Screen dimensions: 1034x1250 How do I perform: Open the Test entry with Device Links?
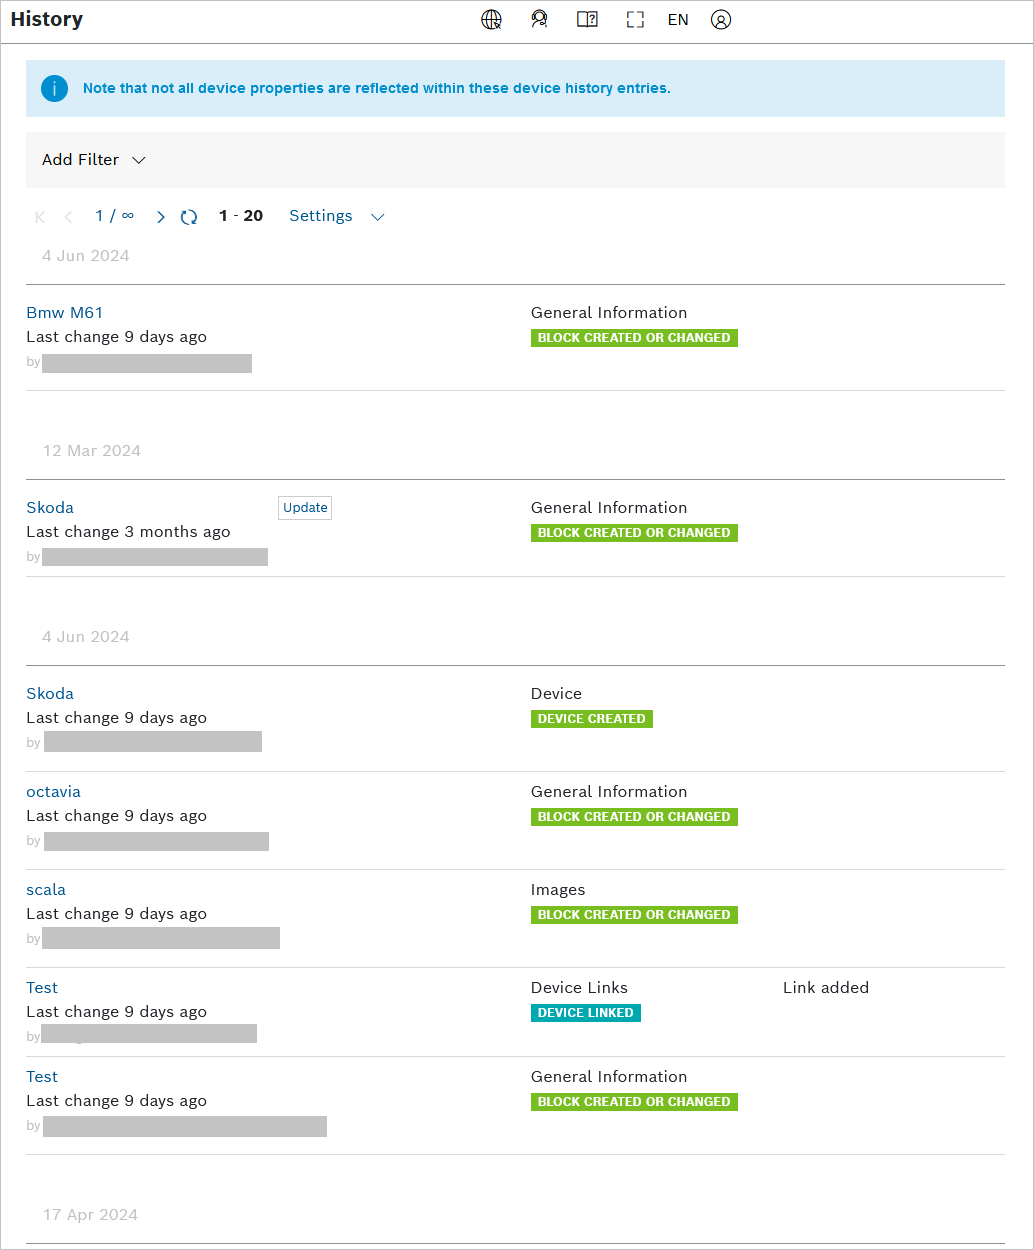tap(42, 988)
